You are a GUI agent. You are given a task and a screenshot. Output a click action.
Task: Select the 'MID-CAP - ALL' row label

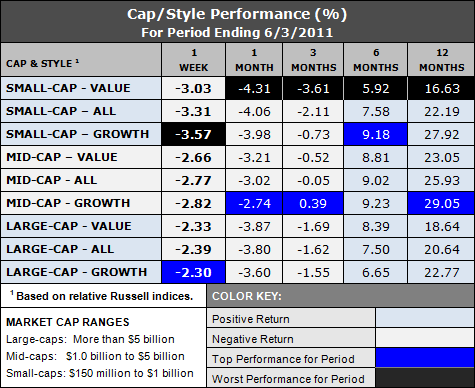pos(52,180)
